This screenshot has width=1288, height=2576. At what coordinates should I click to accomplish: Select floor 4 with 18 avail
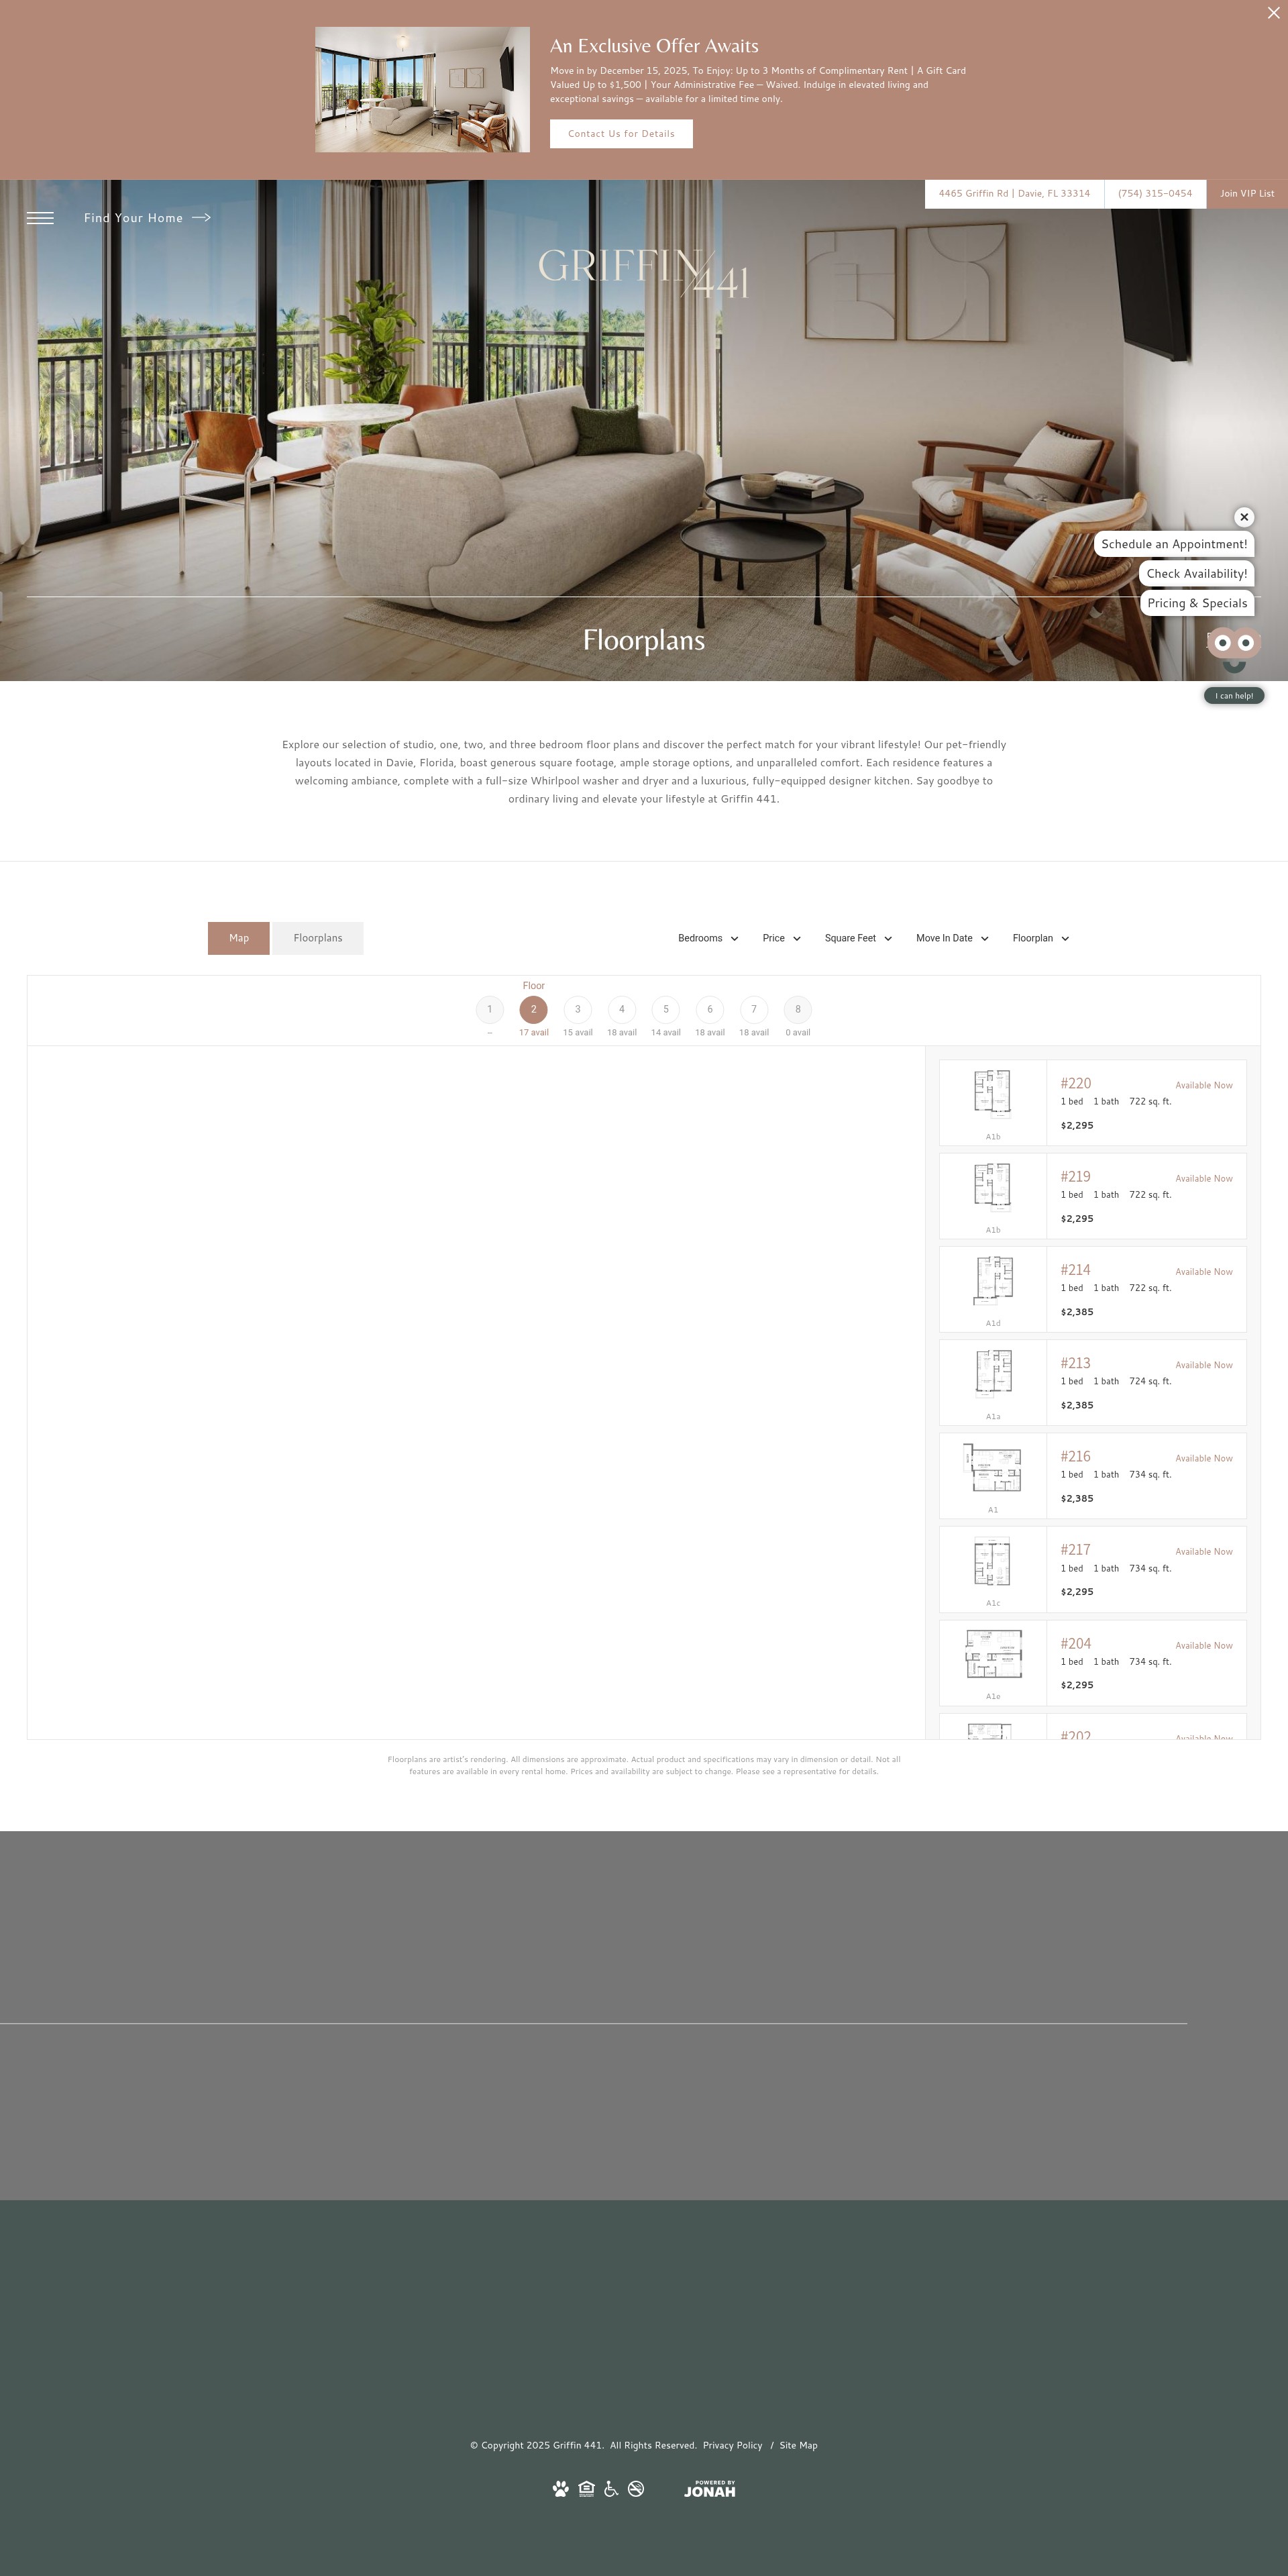(622, 1010)
